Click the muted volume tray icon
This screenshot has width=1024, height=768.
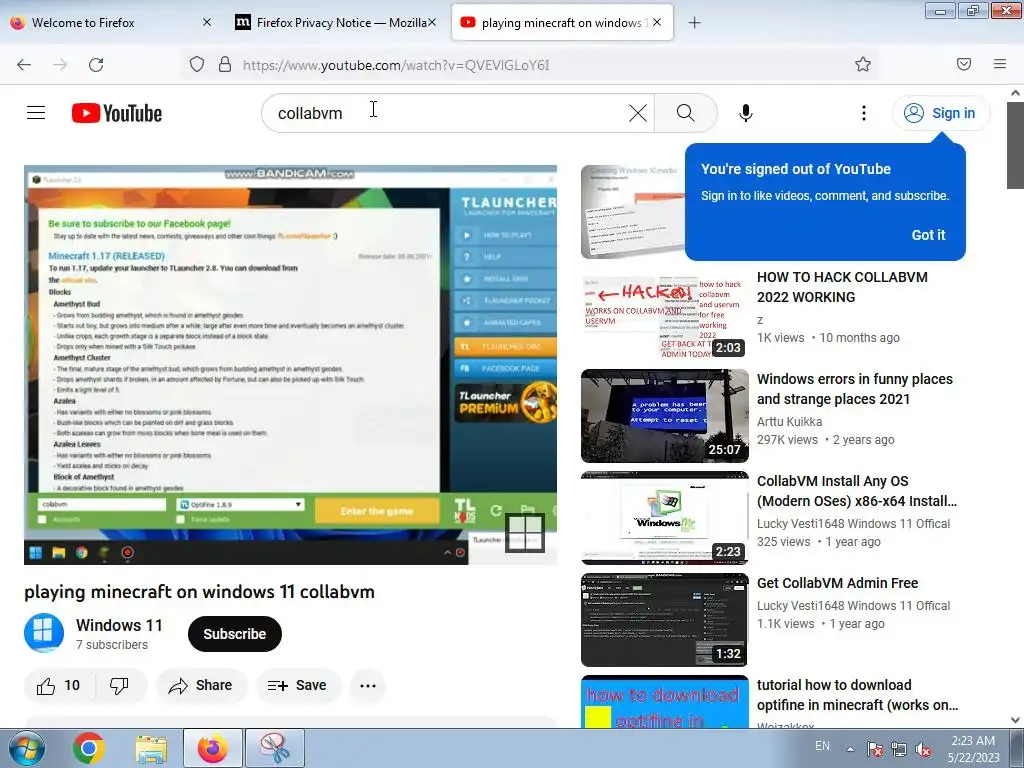pos(923,749)
